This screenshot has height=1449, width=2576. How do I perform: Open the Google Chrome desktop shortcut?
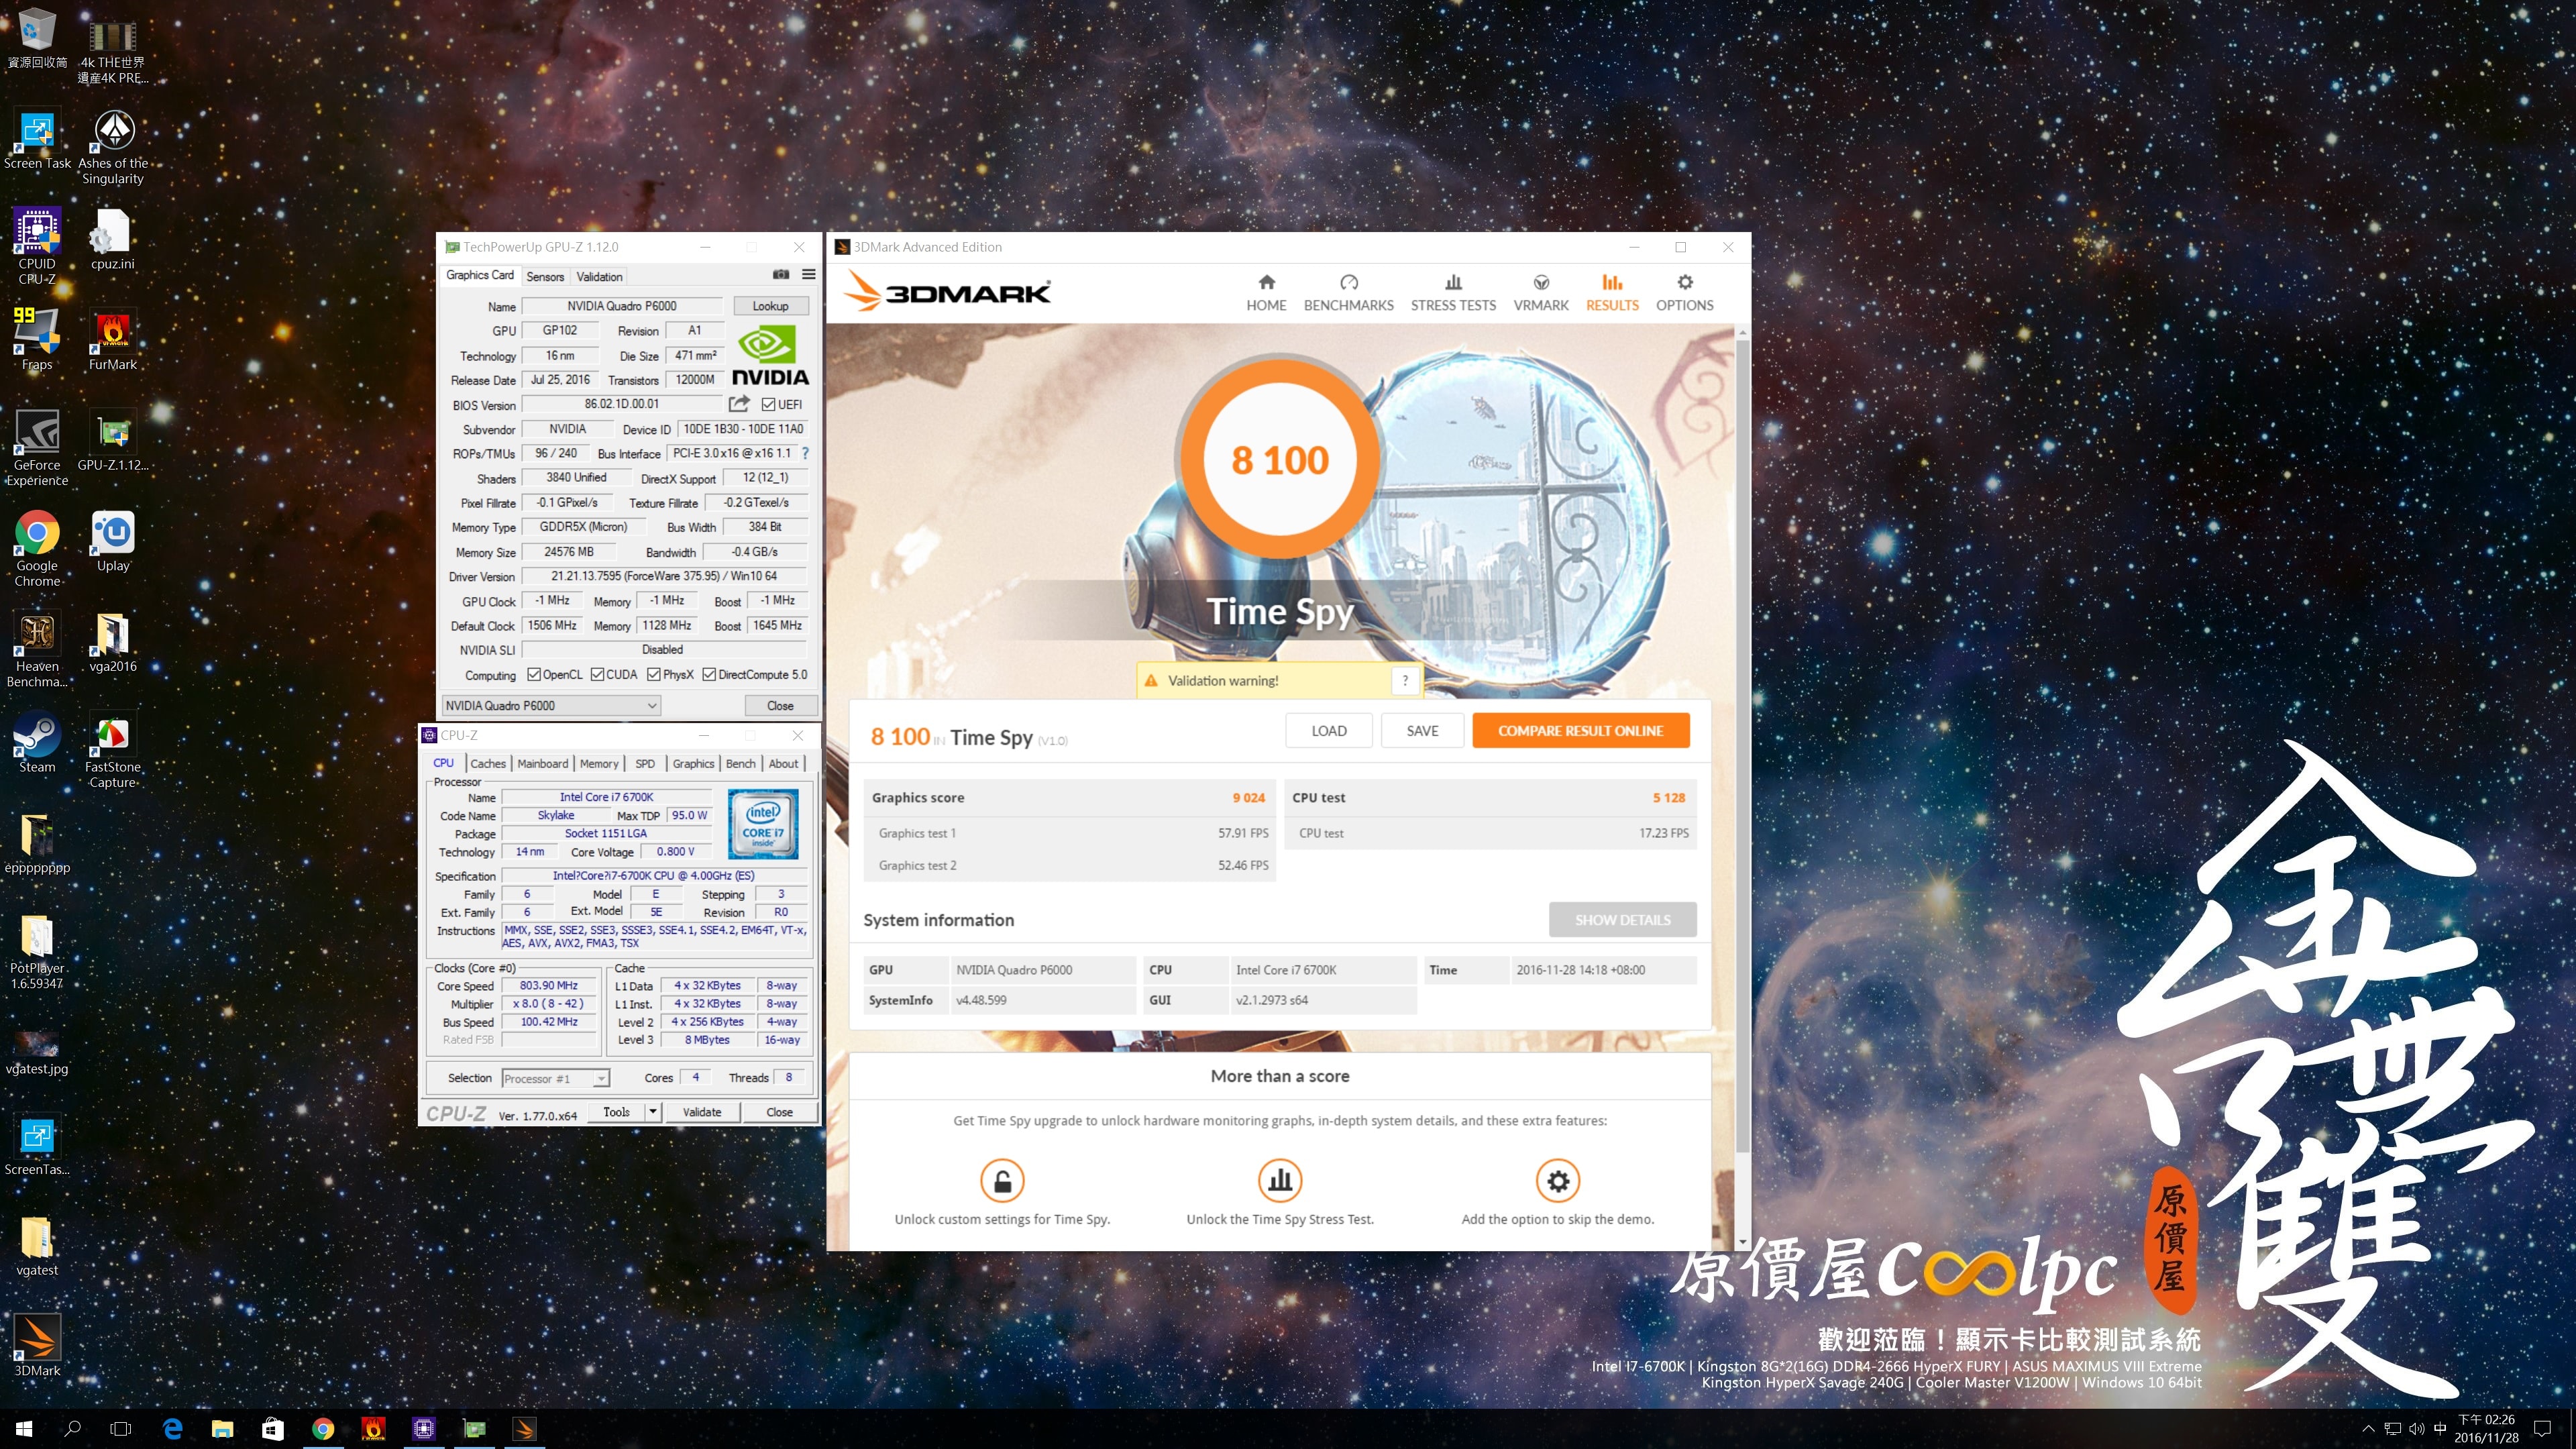(x=37, y=548)
